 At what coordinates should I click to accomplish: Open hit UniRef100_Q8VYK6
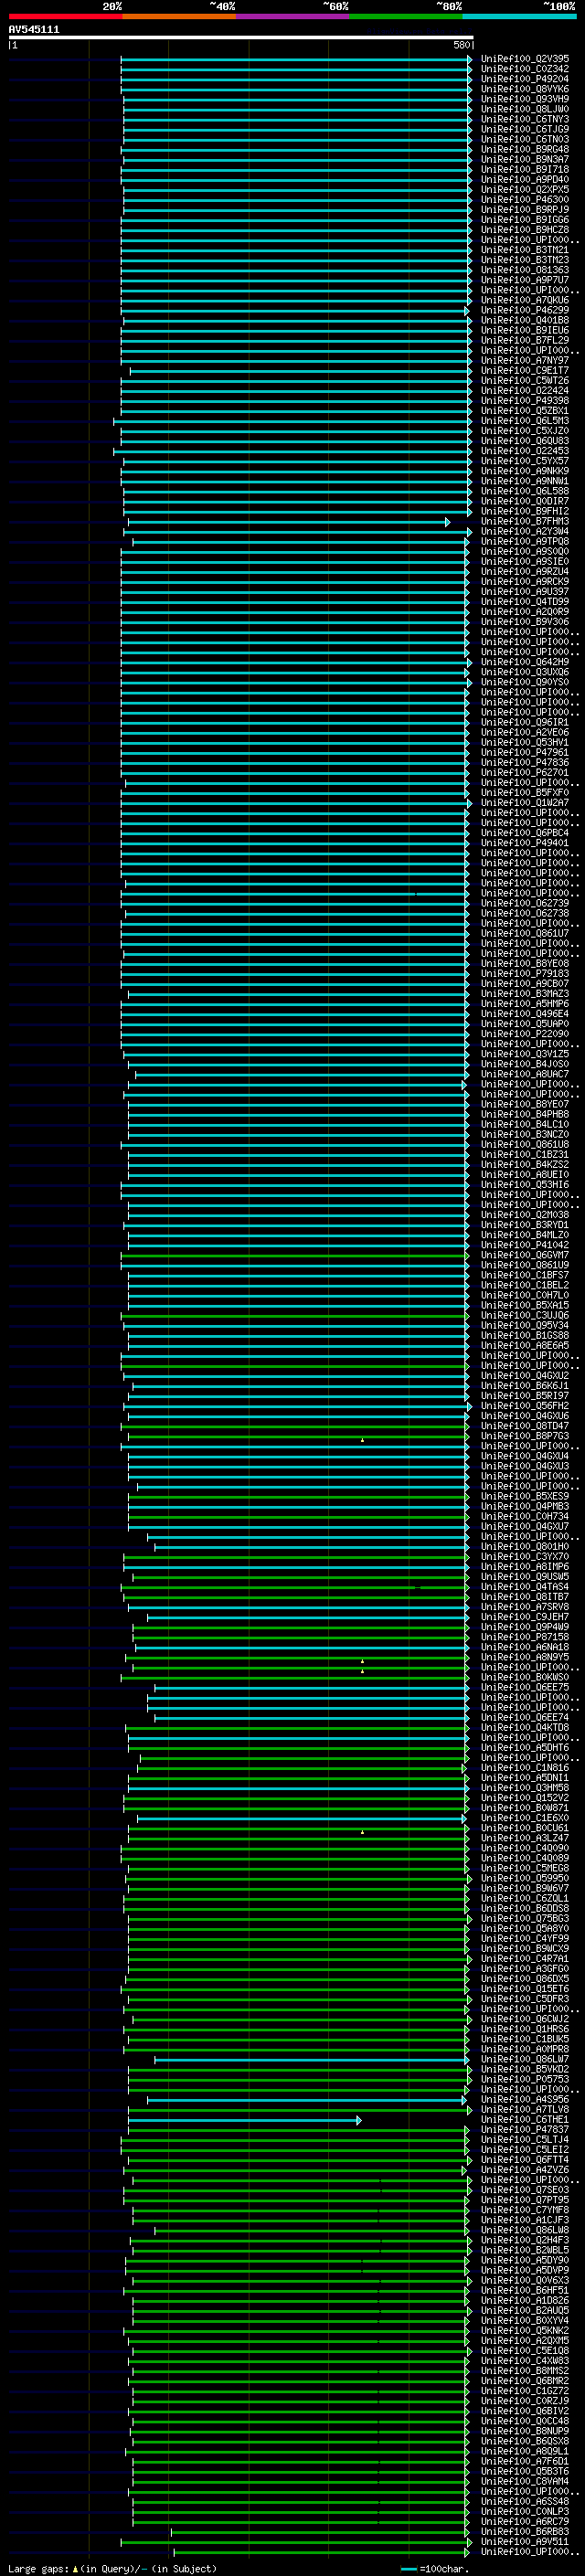[x=525, y=89]
